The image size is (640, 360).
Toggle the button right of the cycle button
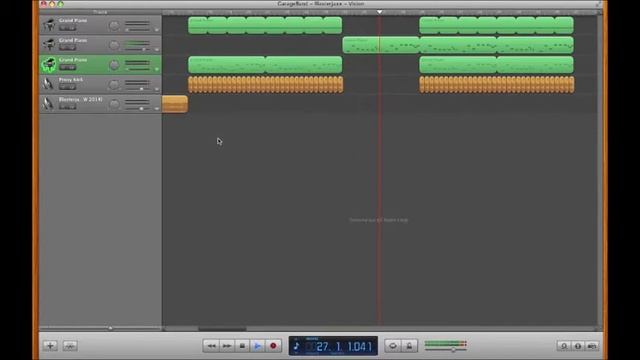(x=409, y=346)
